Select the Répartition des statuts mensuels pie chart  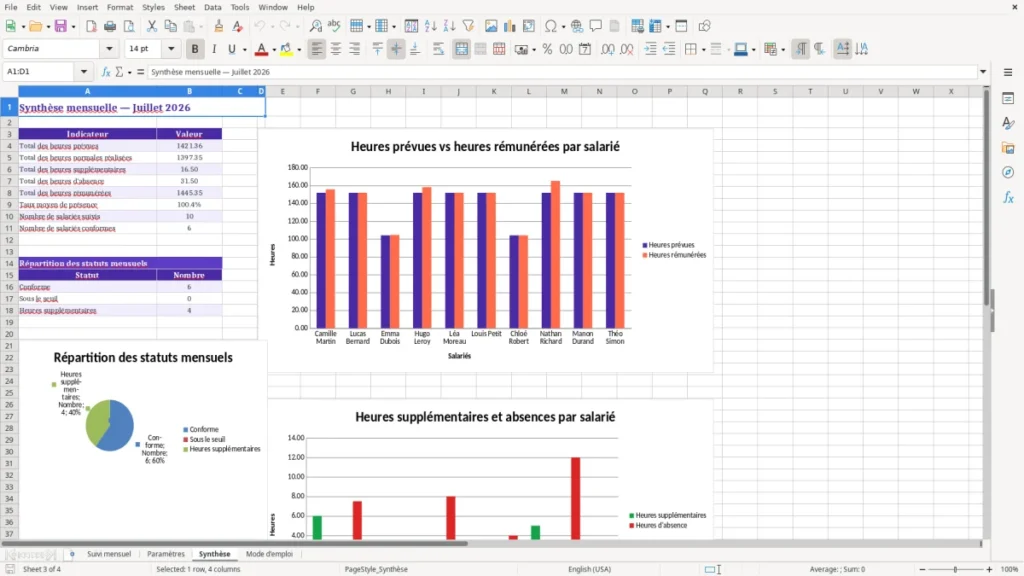142,439
